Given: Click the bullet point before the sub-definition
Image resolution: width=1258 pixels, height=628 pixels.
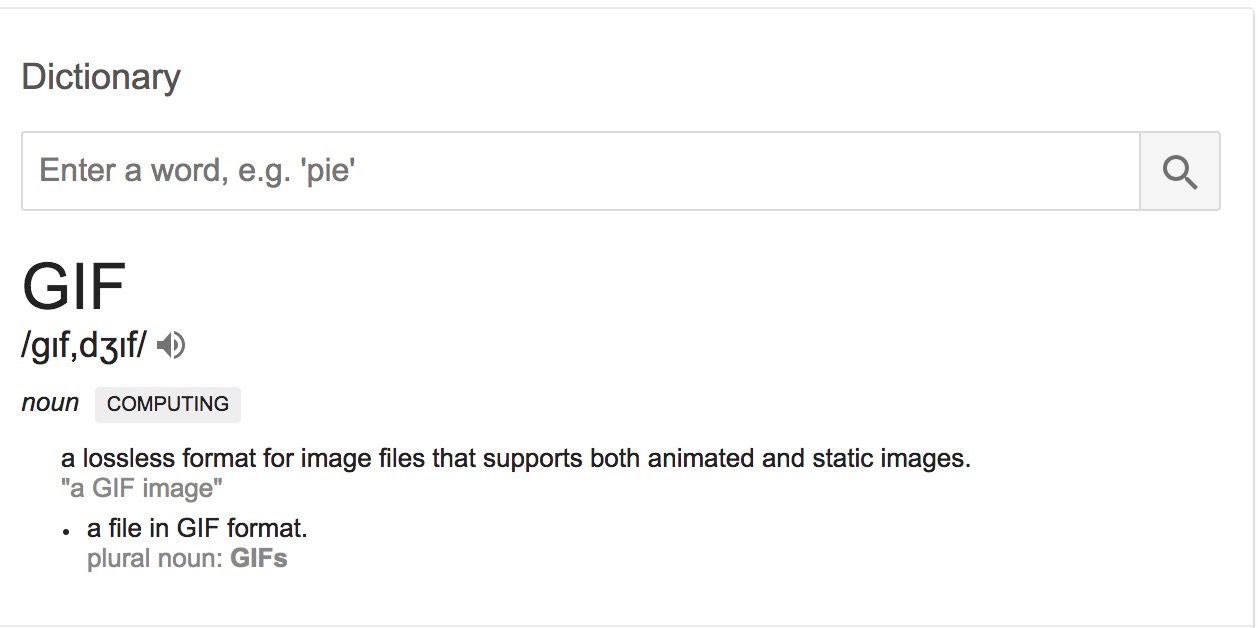Looking at the screenshot, I should pyautogui.click(x=66, y=531).
